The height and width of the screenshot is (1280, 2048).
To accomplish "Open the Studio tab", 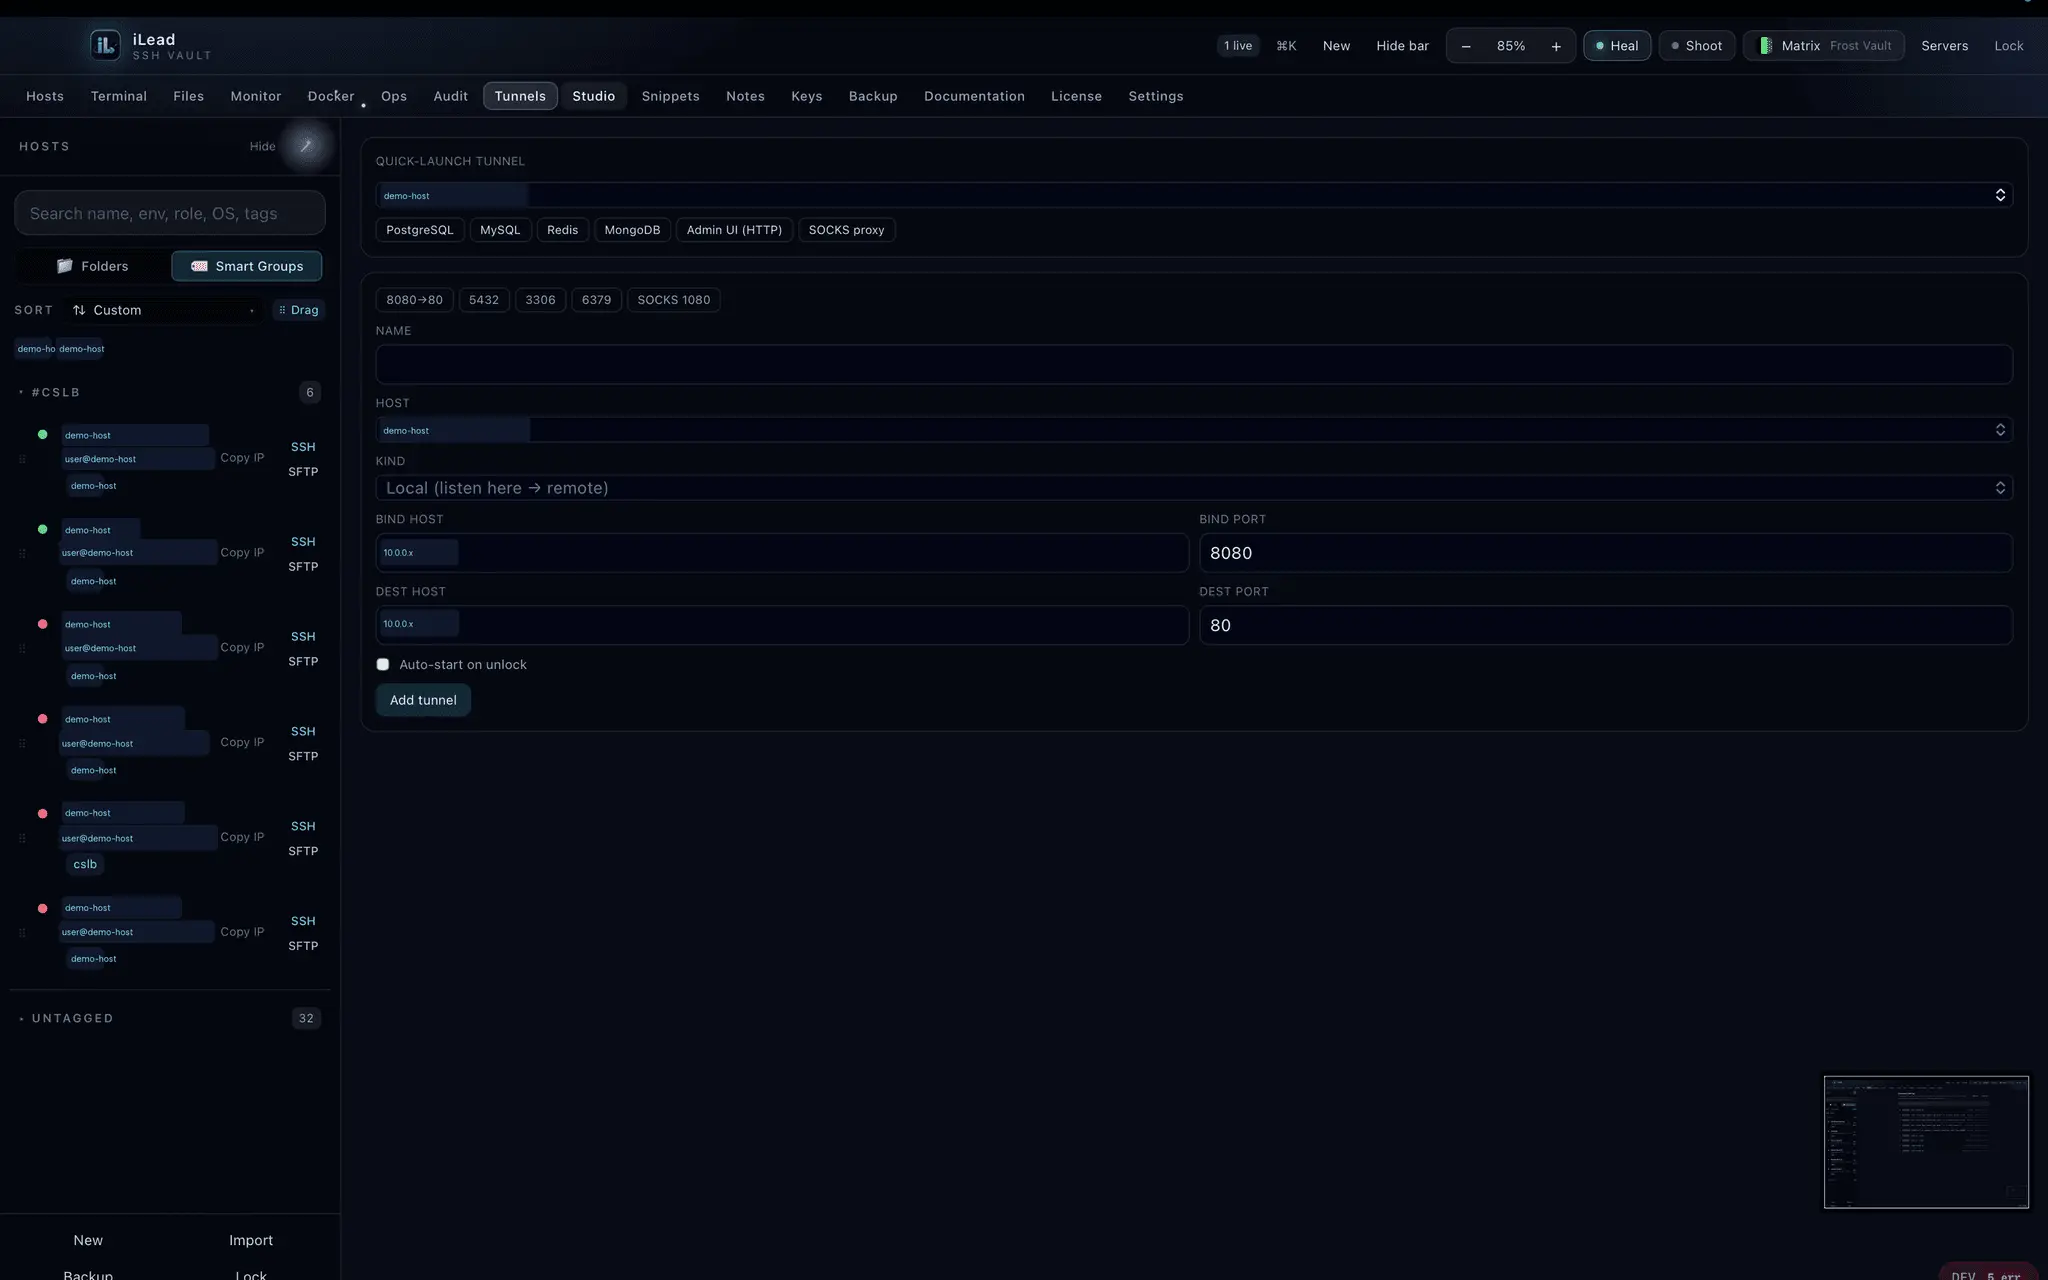I will 594,96.
